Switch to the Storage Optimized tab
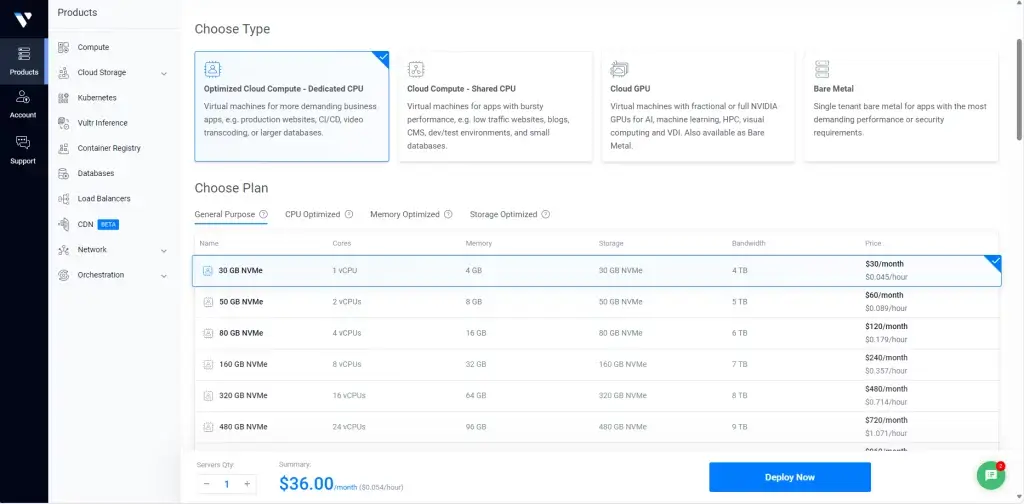The image size is (1024, 504). [x=504, y=214]
